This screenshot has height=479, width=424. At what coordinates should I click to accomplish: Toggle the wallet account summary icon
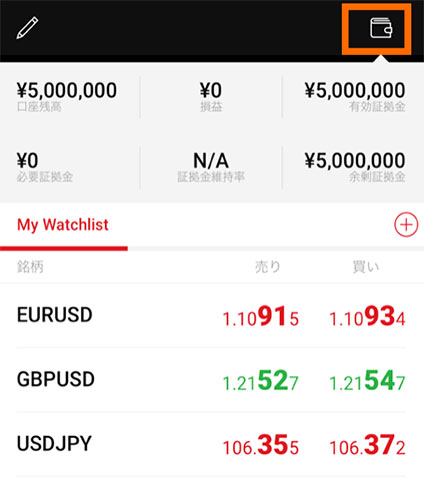coord(381,28)
